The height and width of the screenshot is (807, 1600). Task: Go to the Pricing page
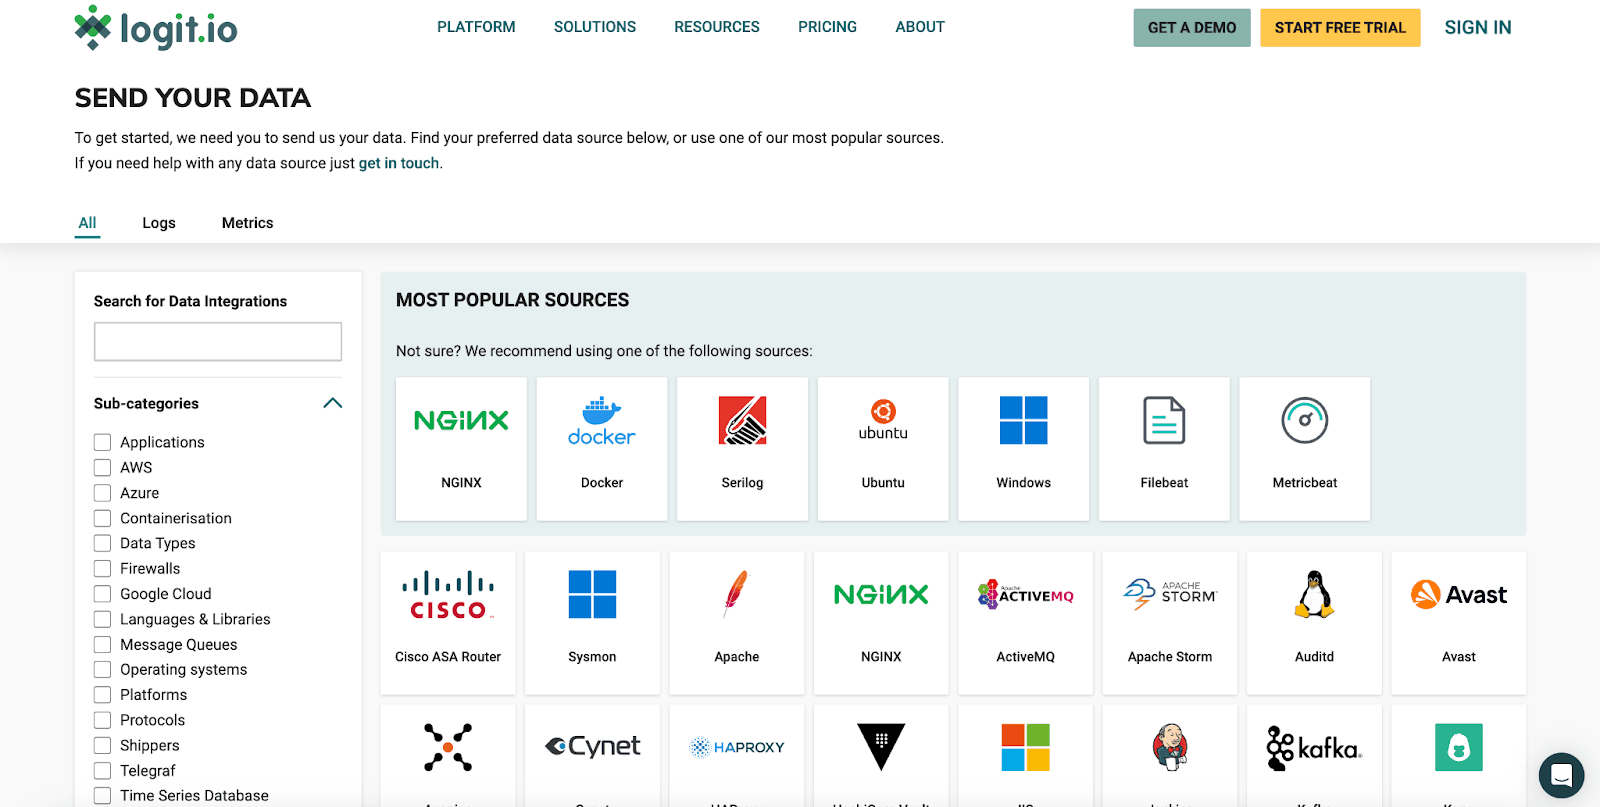(827, 27)
